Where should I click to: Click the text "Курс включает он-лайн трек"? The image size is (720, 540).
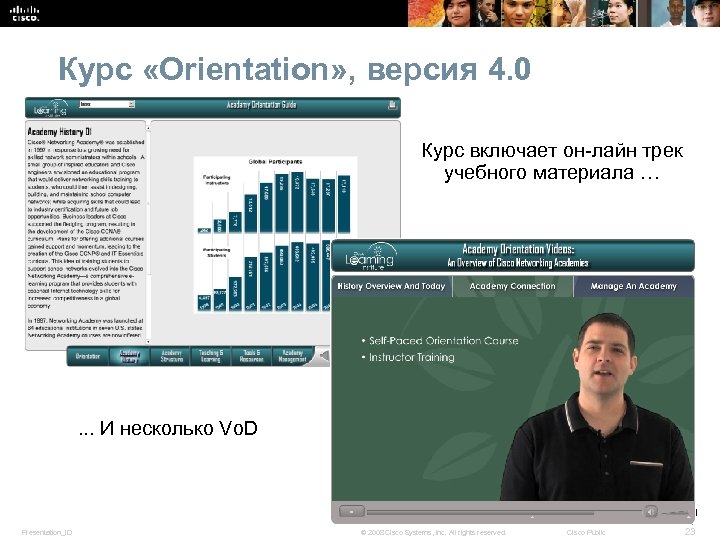(x=552, y=151)
